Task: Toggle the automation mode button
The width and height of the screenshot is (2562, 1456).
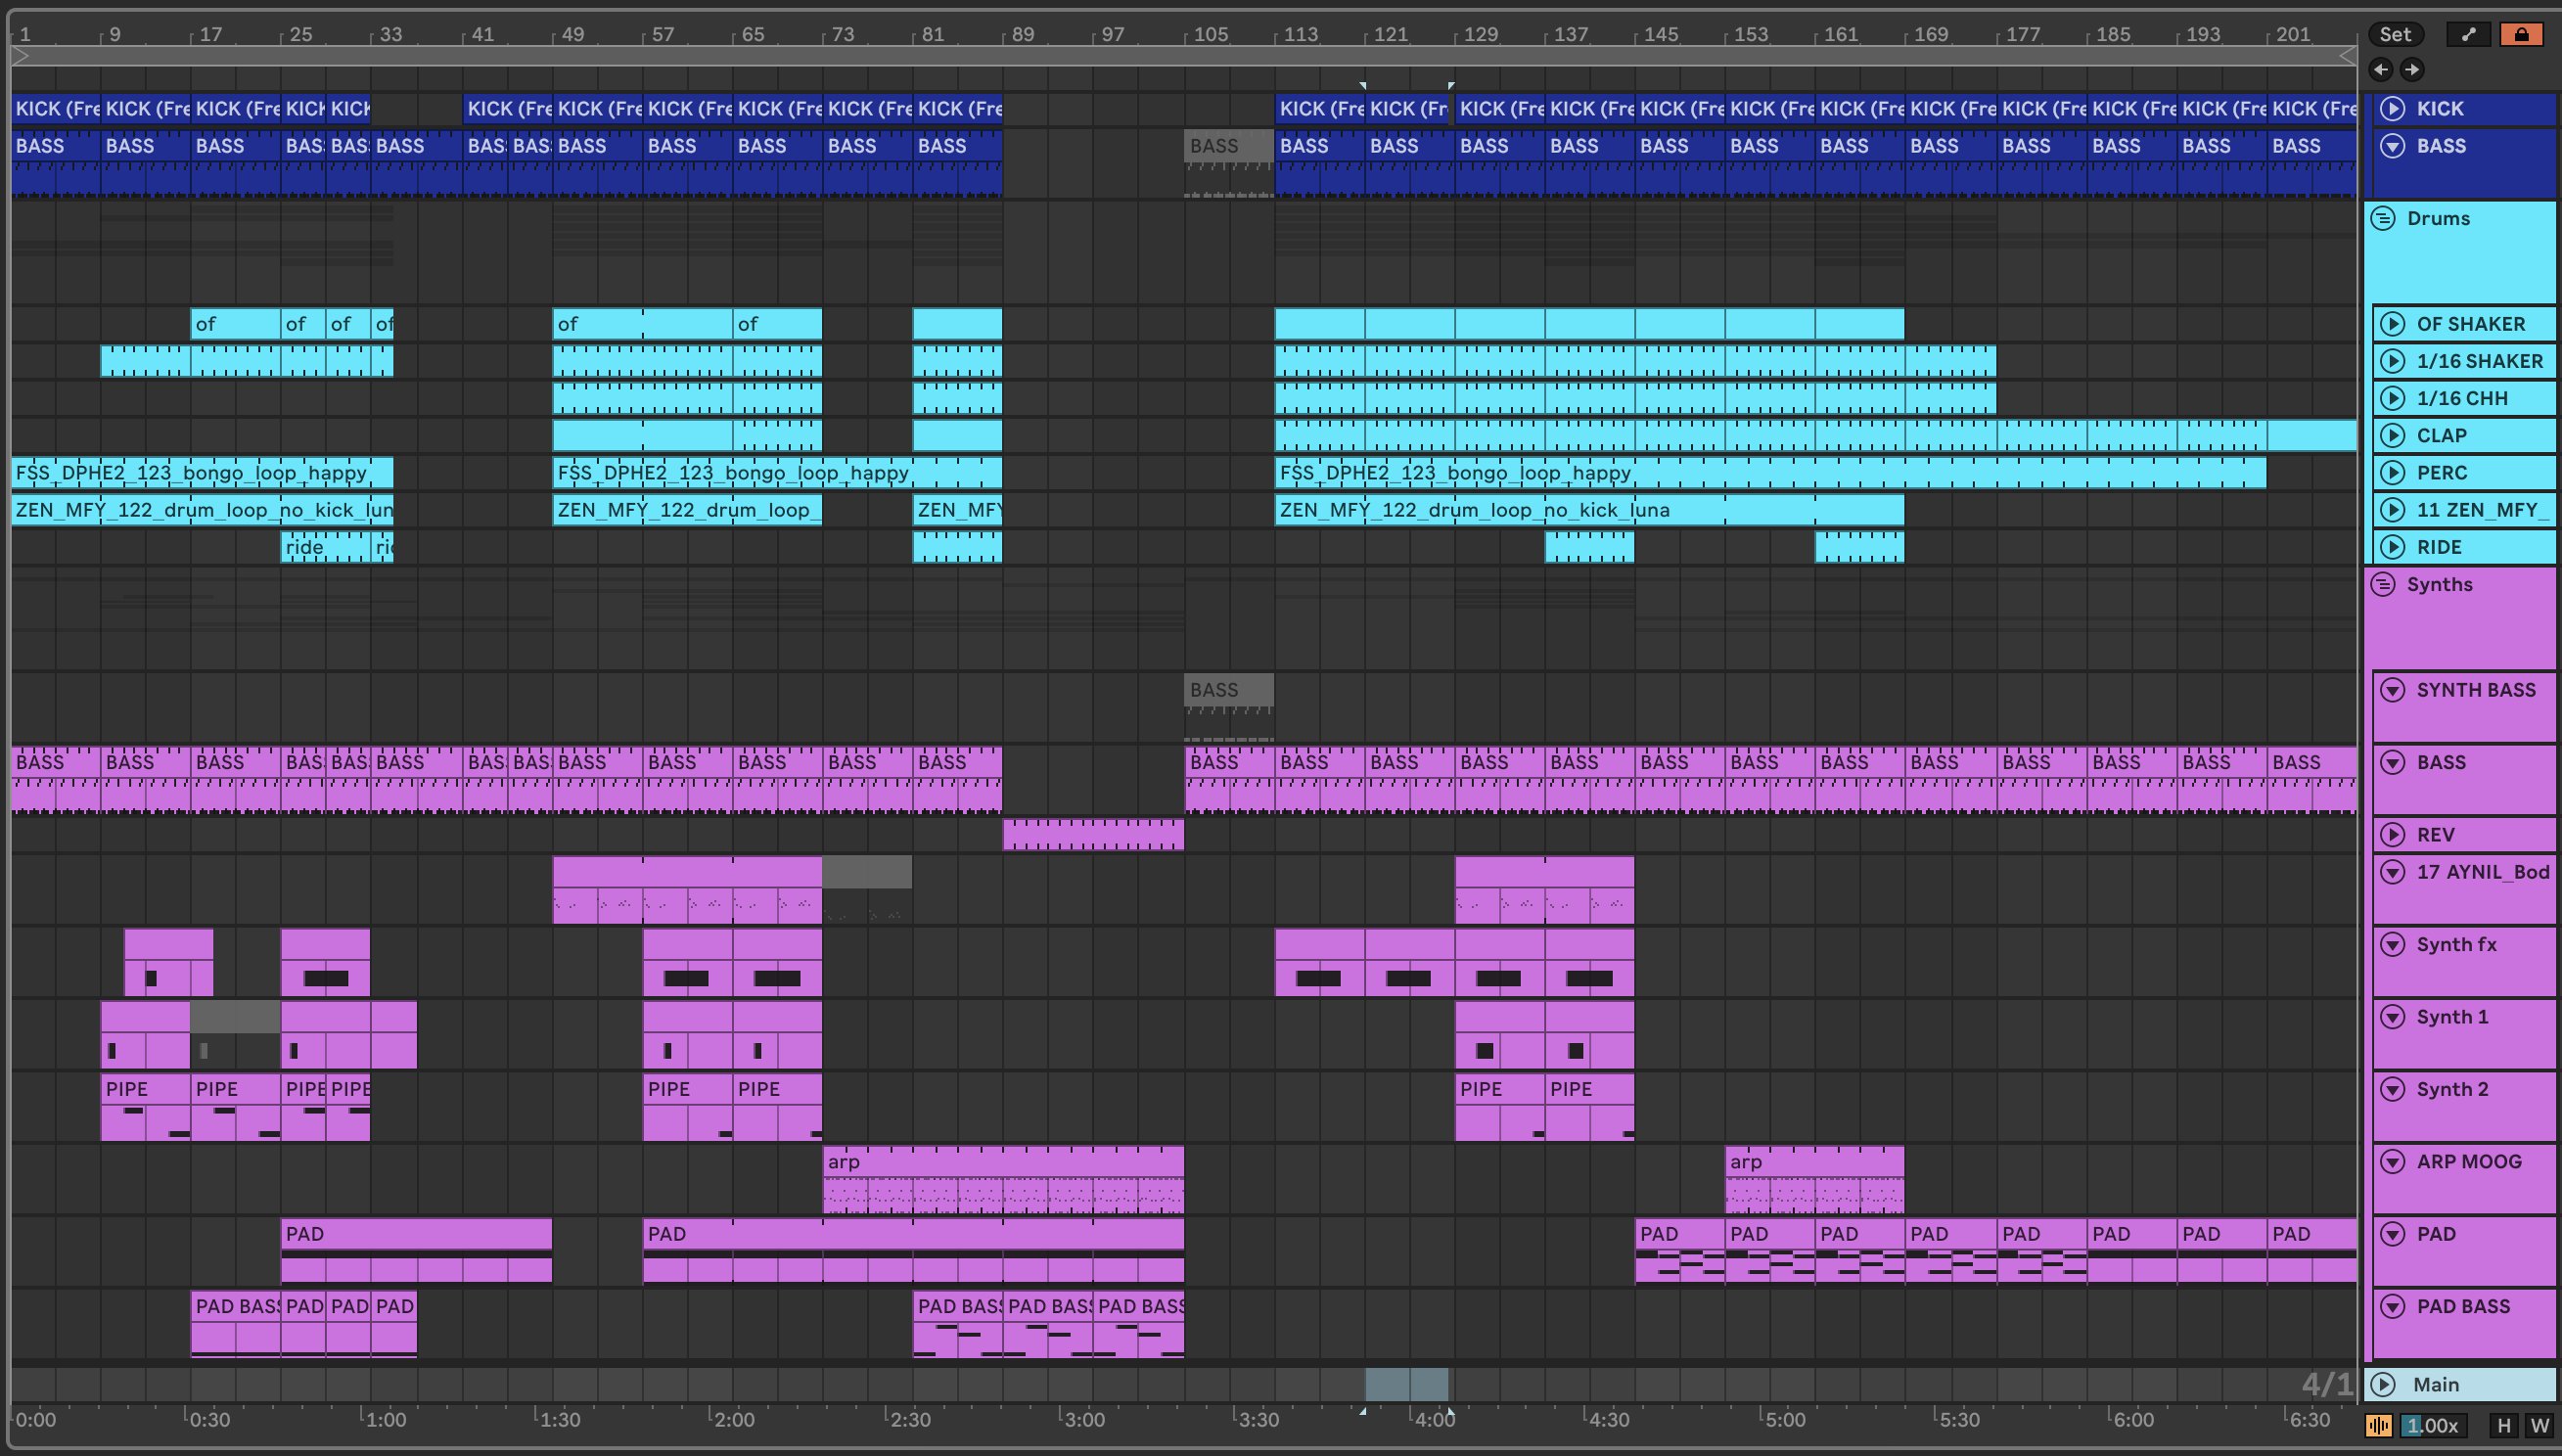Action: [2468, 34]
